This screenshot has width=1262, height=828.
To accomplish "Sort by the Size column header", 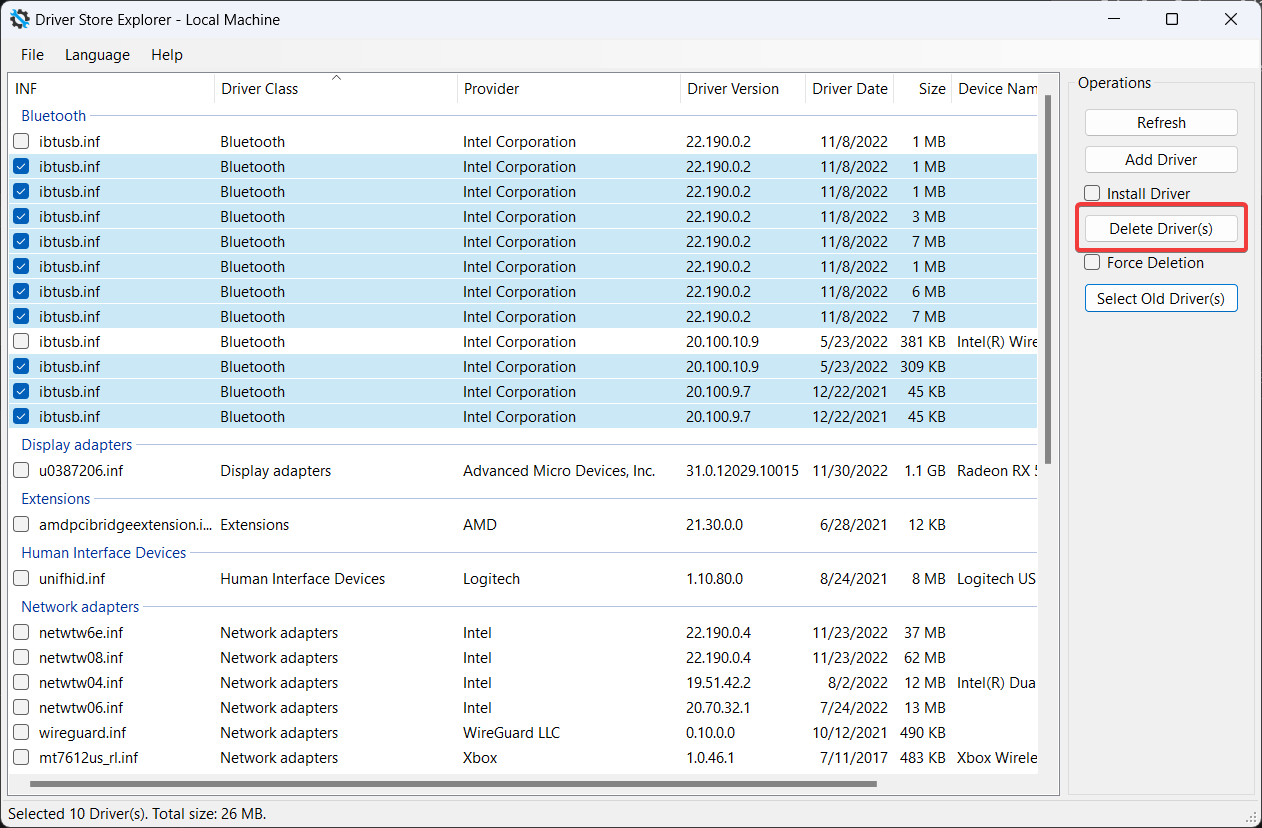I will pos(923,89).
